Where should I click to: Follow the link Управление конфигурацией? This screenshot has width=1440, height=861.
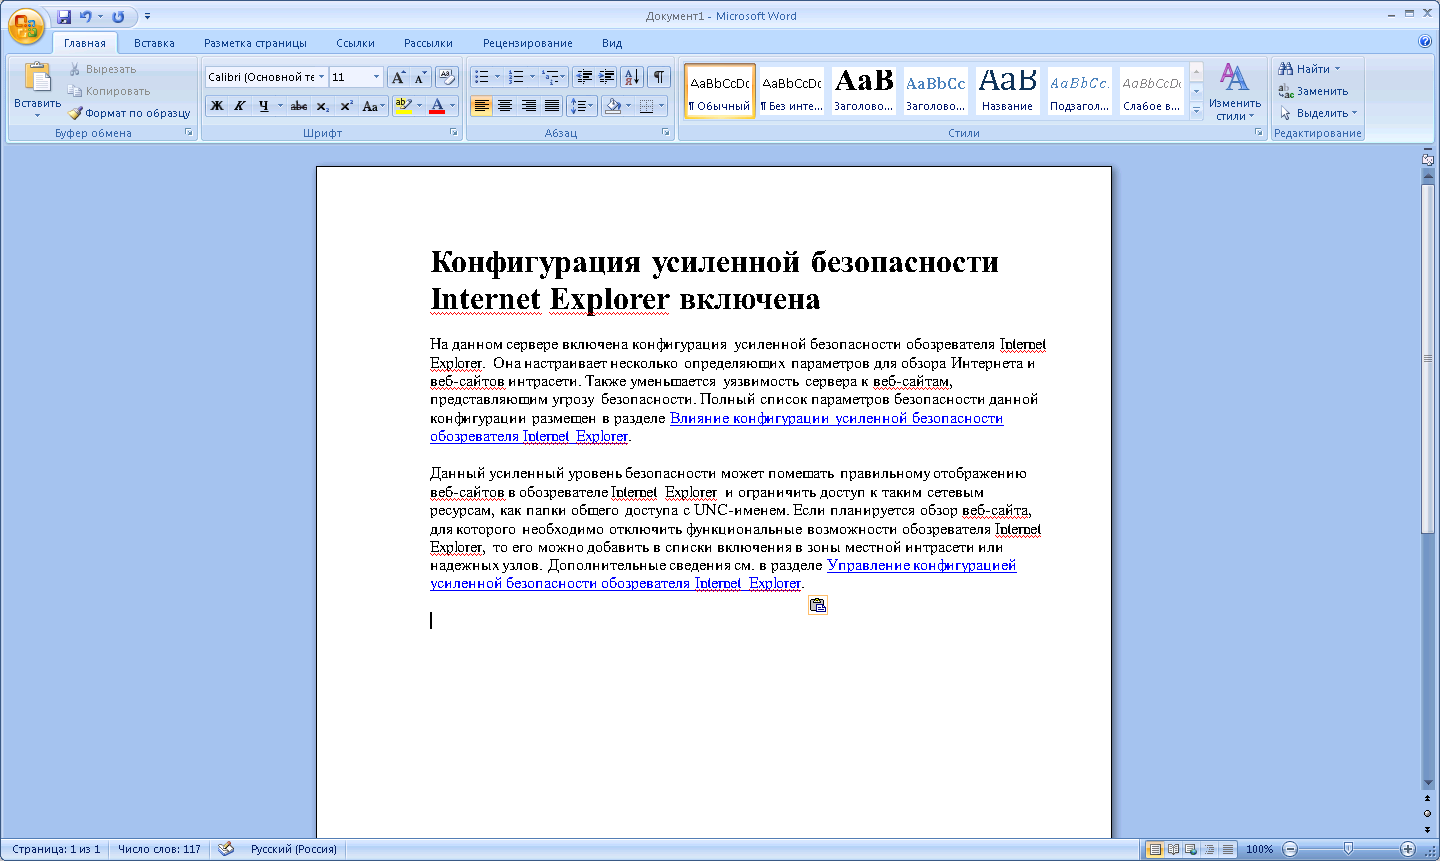(922, 565)
